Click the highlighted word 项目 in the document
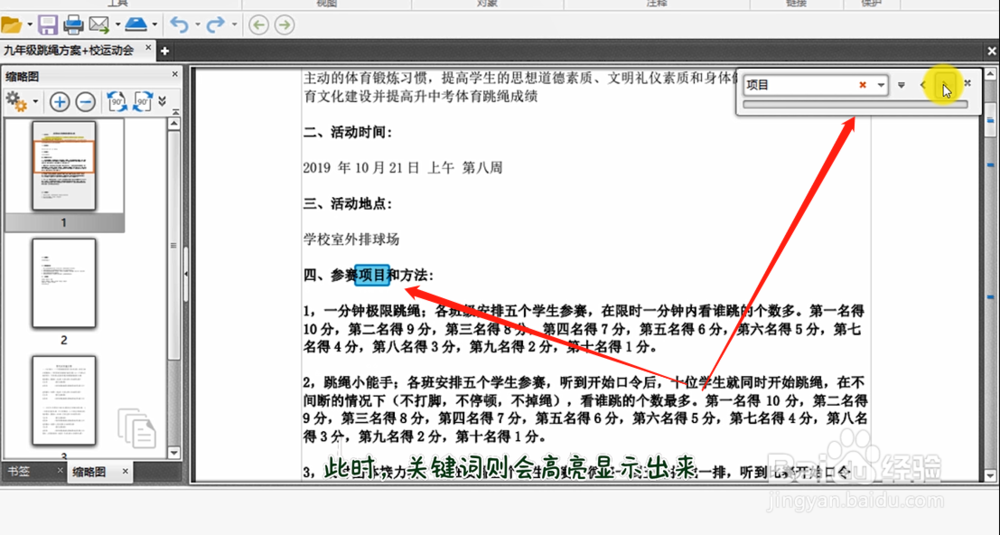 coord(372,275)
